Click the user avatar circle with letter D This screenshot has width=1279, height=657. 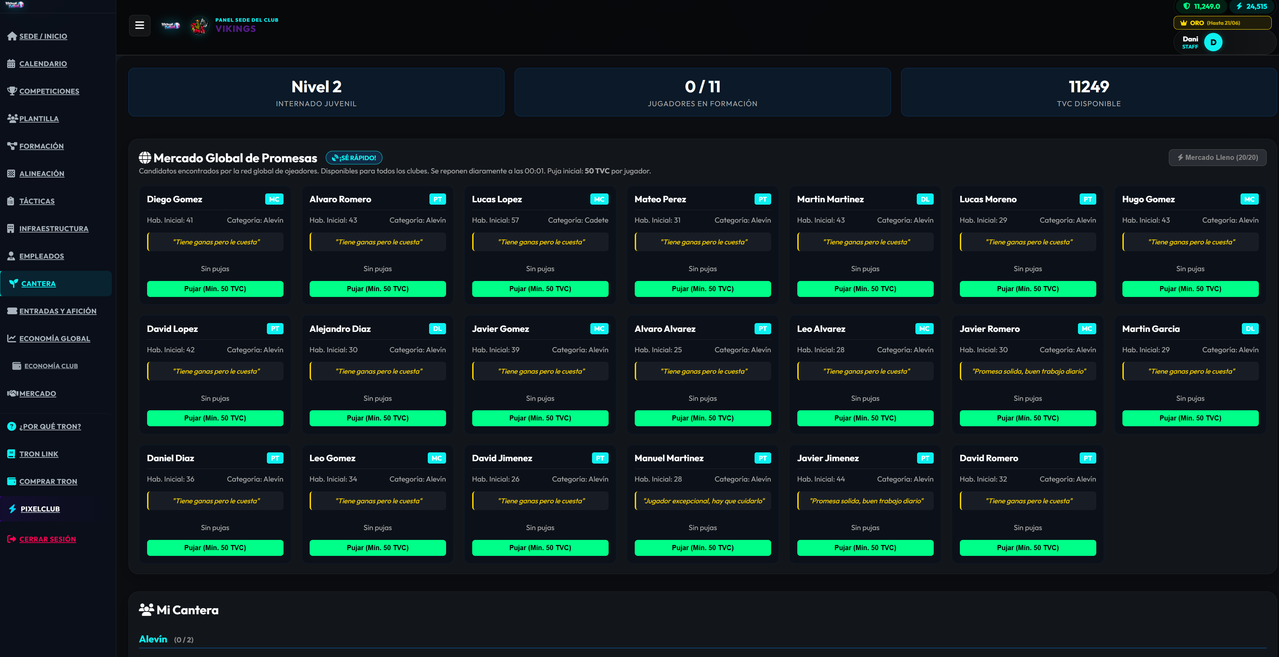1213,42
